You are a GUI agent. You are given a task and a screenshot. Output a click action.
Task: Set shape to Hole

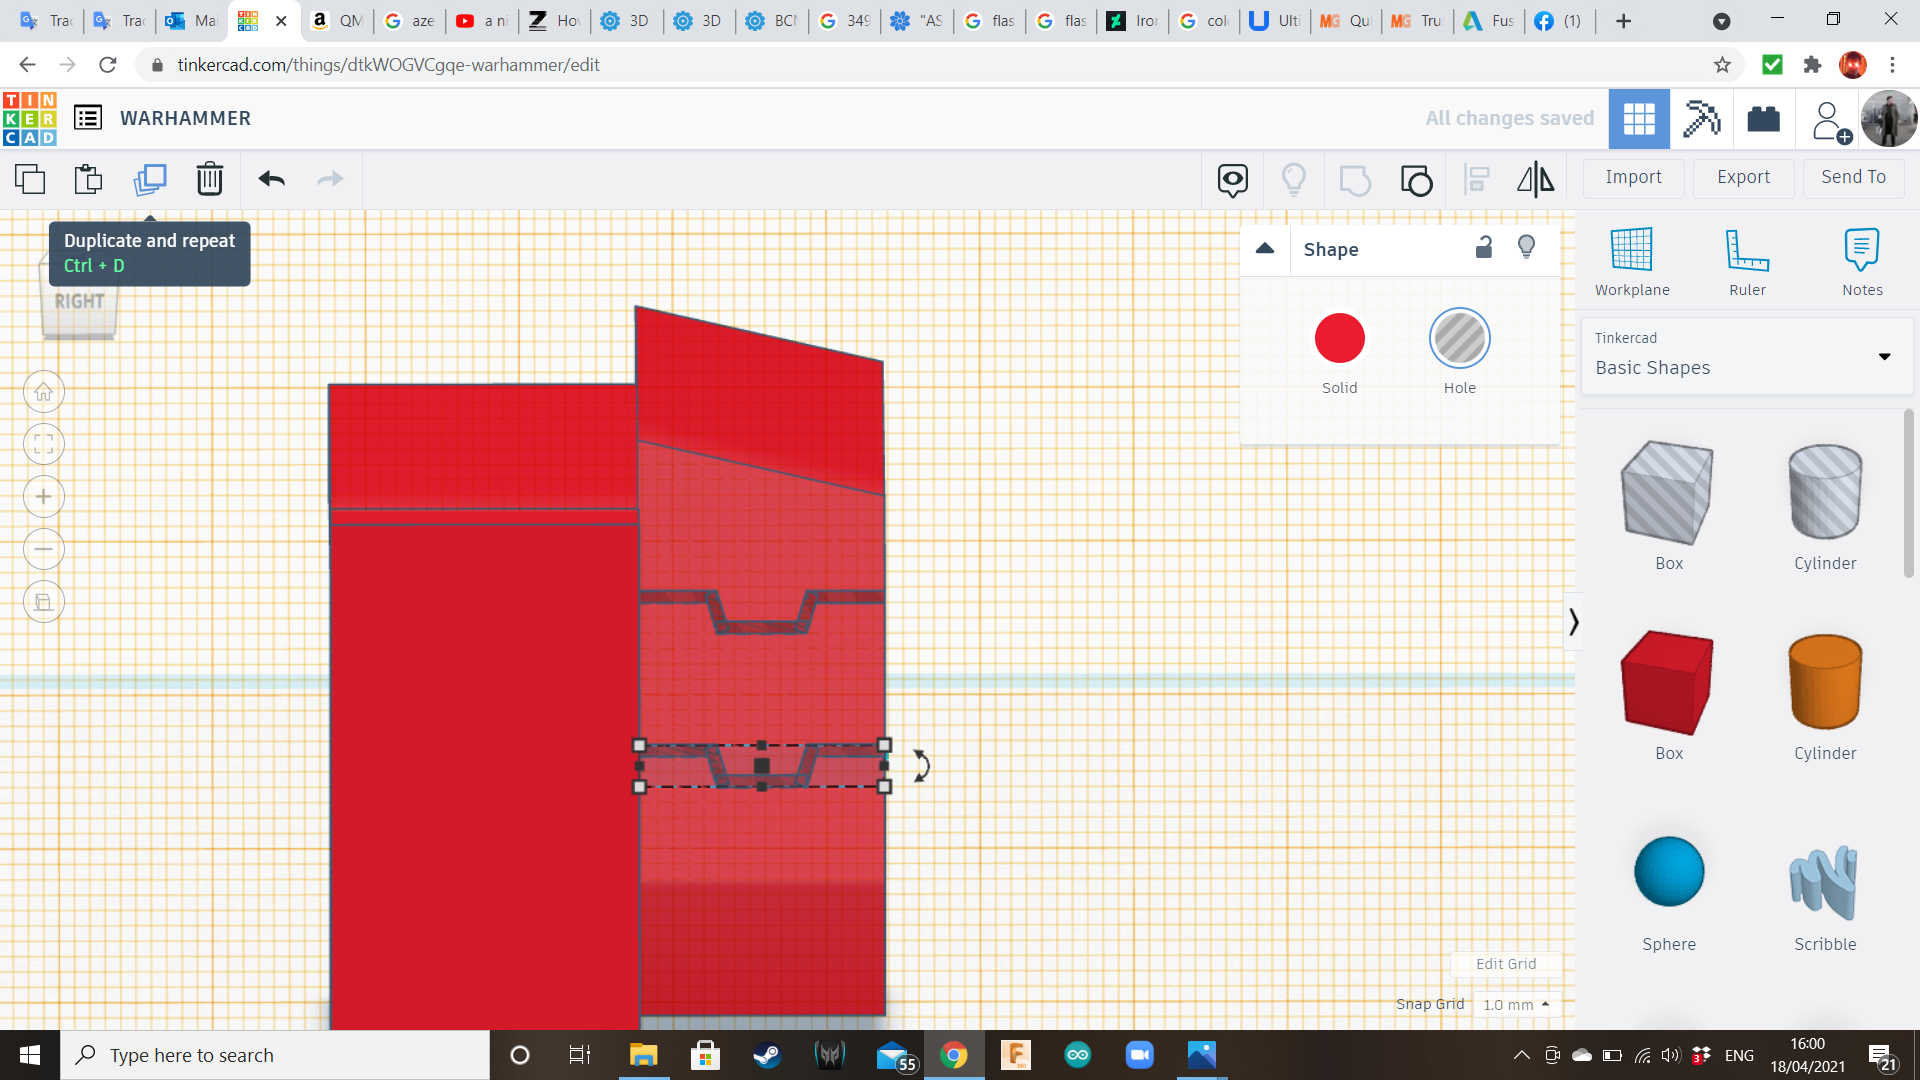point(1459,339)
